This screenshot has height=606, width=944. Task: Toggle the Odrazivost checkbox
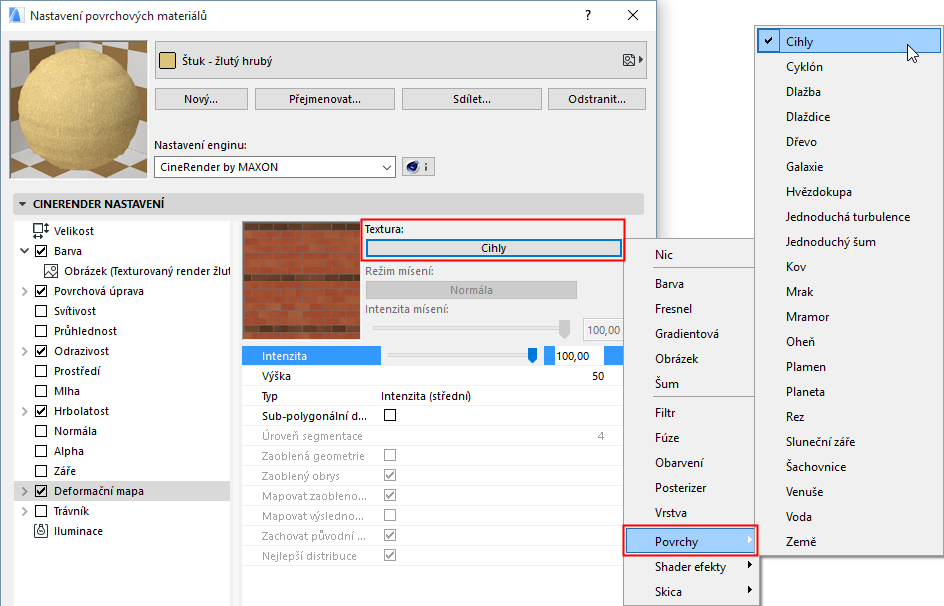[x=41, y=351]
